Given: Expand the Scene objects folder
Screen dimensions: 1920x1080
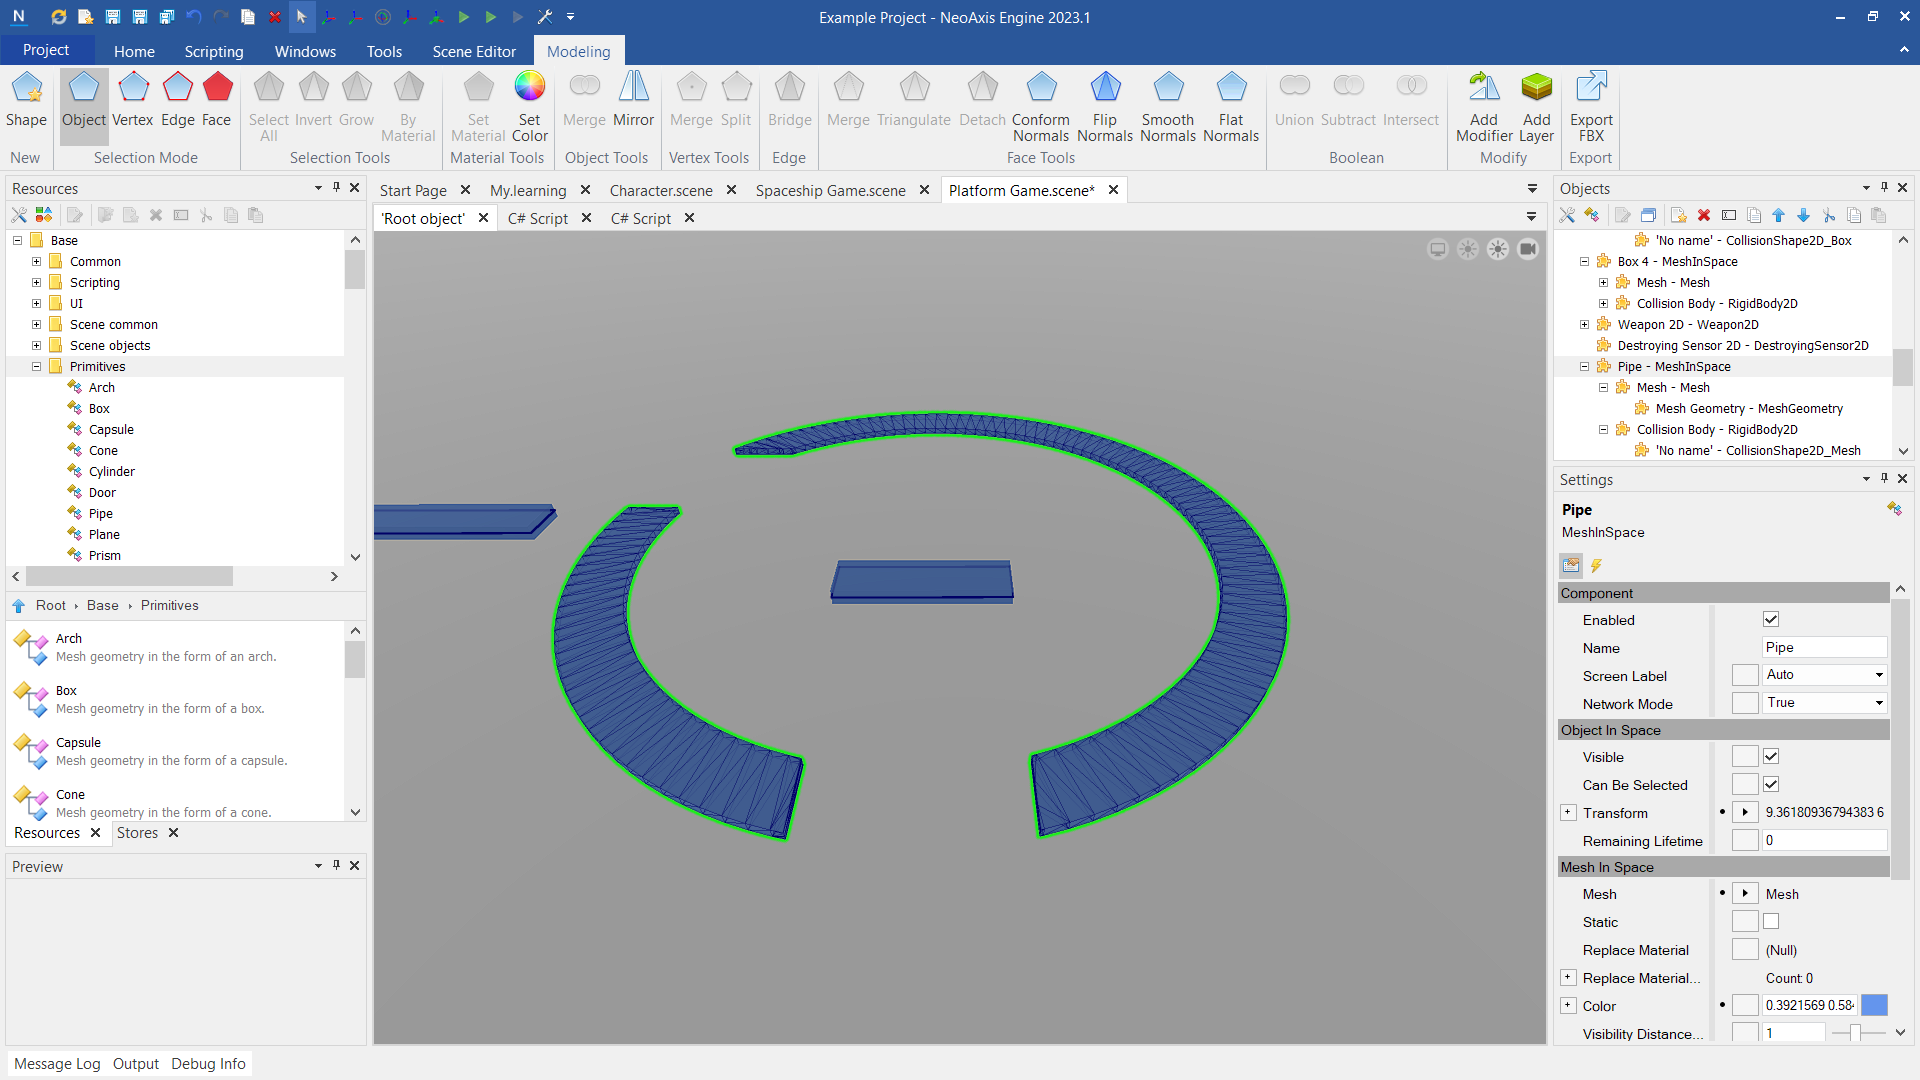Looking at the screenshot, I should click(x=37, y=346).
